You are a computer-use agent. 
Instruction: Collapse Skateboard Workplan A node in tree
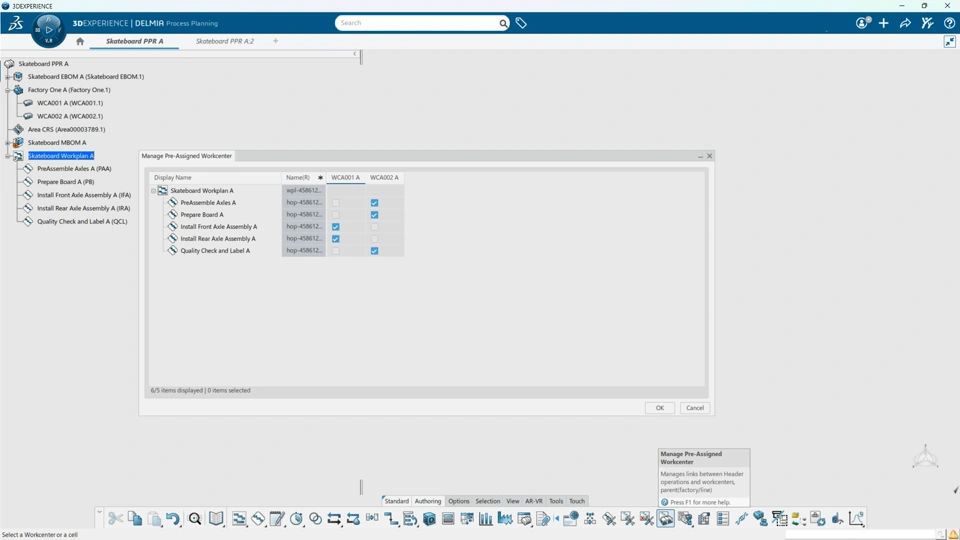click(7, 156)
